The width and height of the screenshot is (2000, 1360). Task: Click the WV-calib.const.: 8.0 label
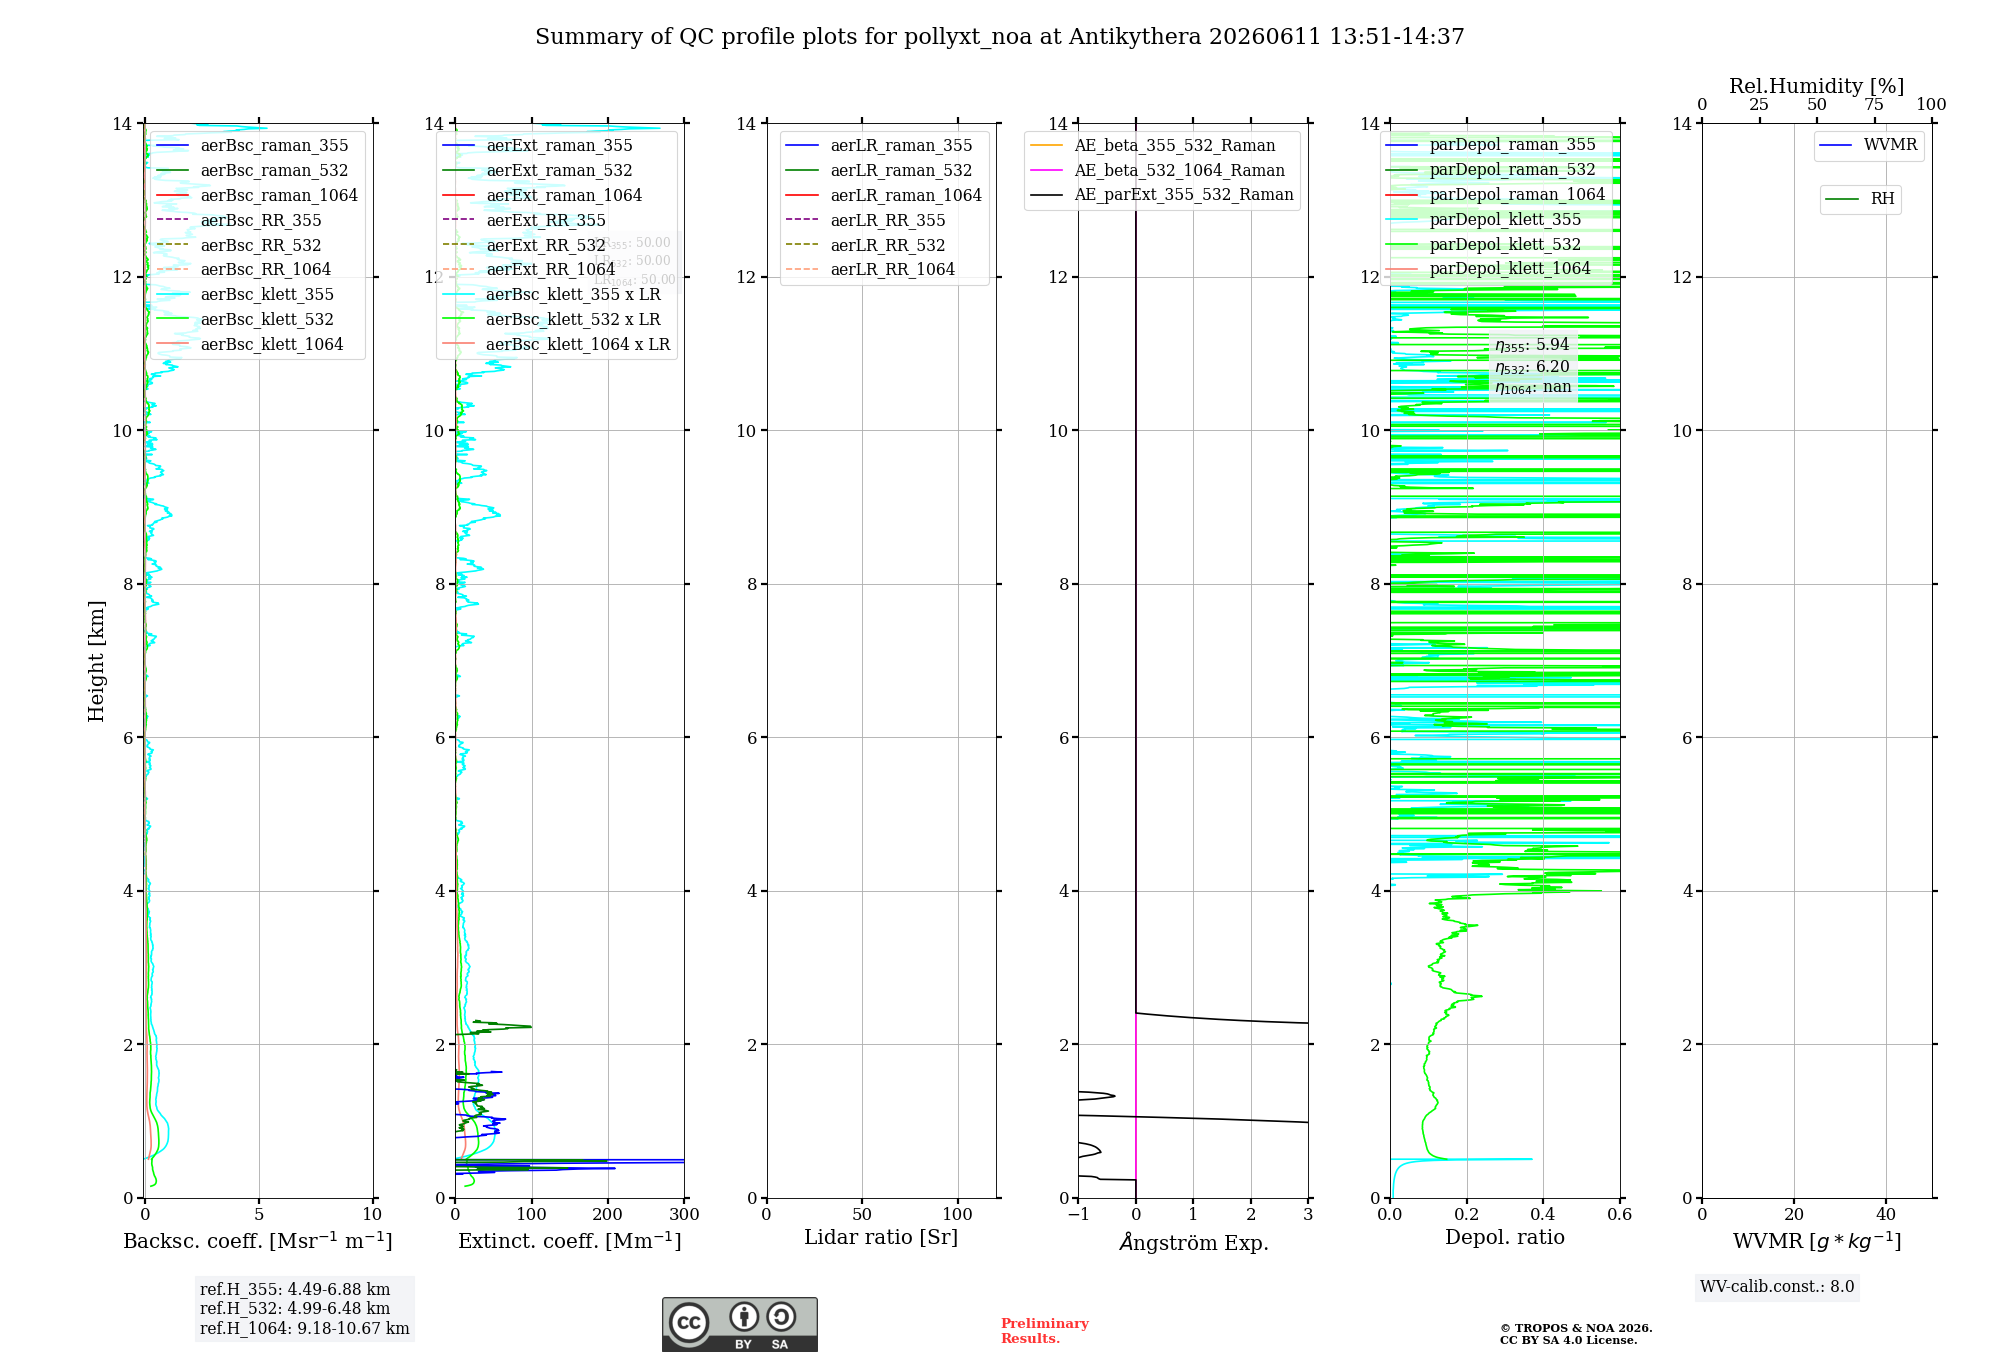point(1777,1287)
